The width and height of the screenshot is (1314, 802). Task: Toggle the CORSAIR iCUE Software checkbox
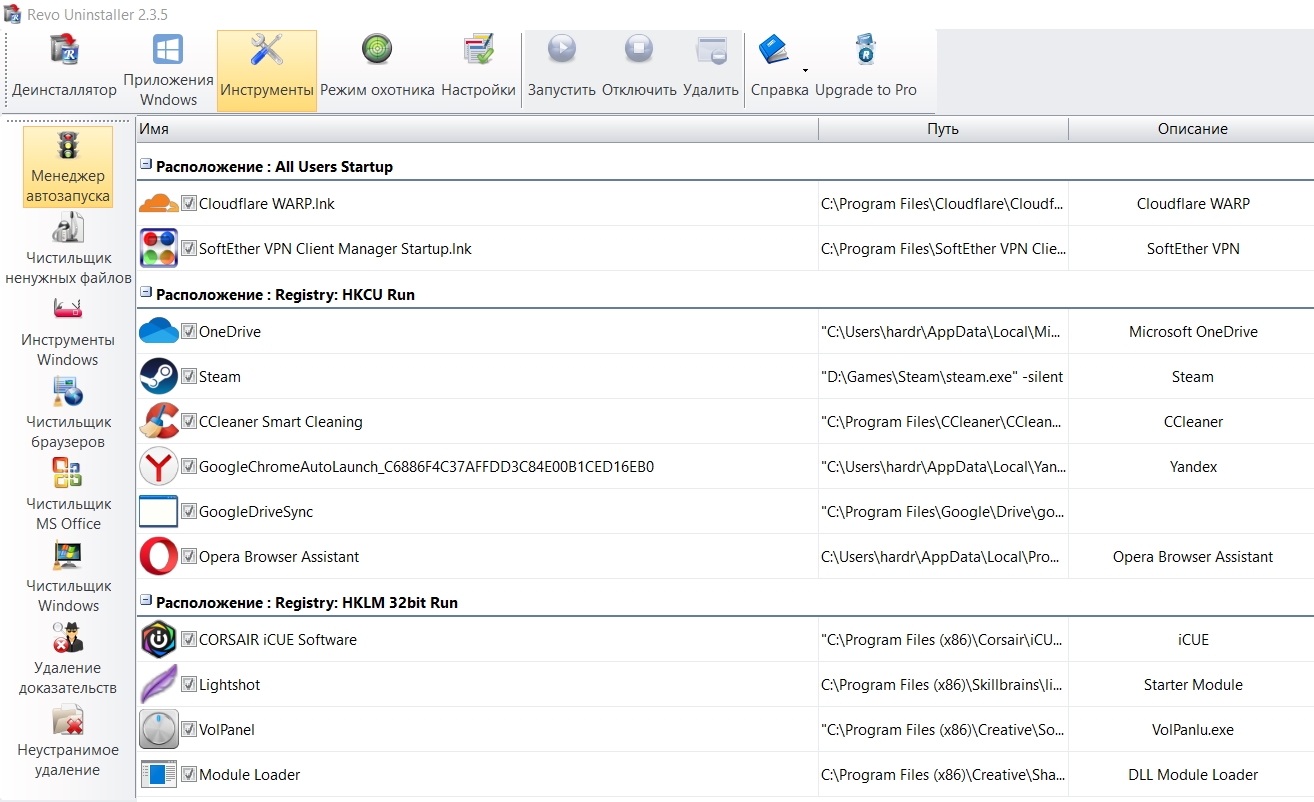pyautogui.click(x=188, y=639)
